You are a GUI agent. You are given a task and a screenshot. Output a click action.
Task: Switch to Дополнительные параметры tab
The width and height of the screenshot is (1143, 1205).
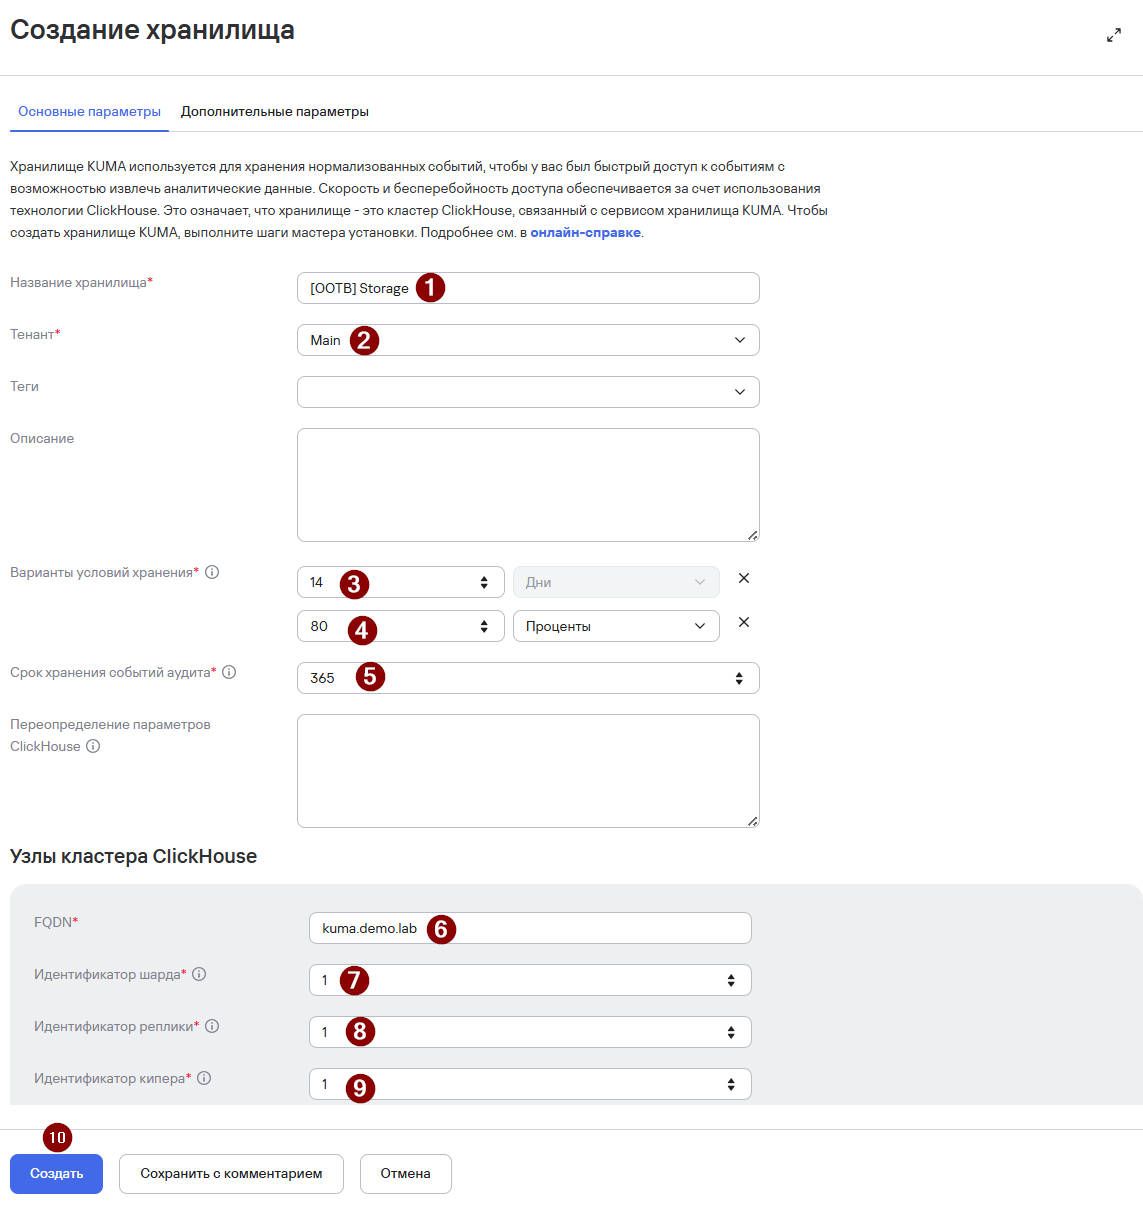click(x=275, y=111)
